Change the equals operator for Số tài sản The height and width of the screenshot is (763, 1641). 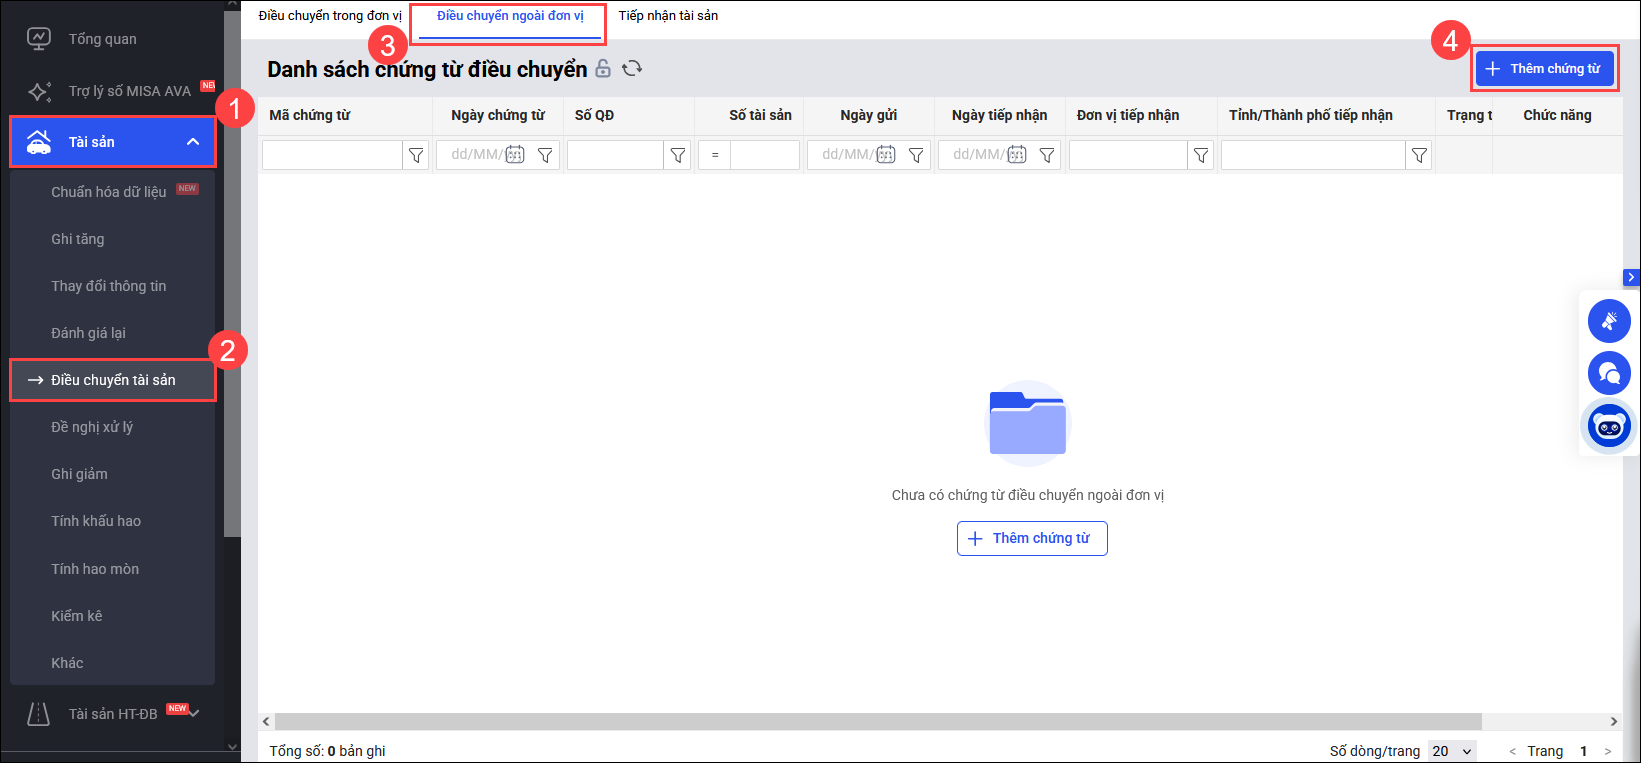click(x=715, y=155)
